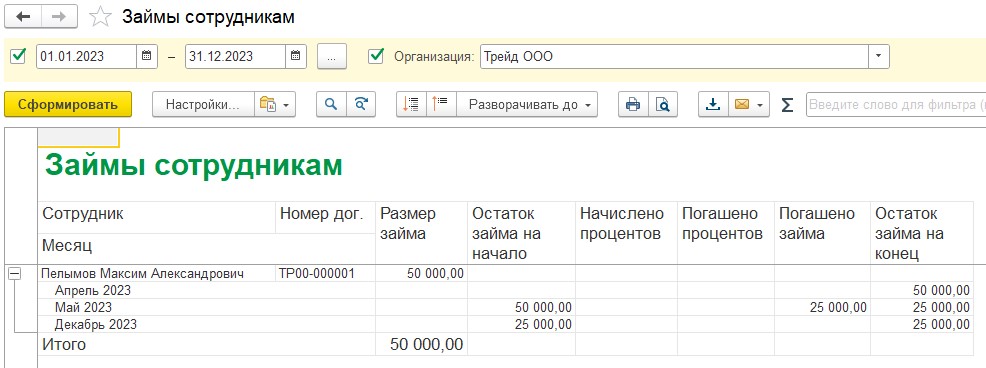Collapse the Пелымов Максим Александрович group
986x368 pixels.
tap(13, 274)
